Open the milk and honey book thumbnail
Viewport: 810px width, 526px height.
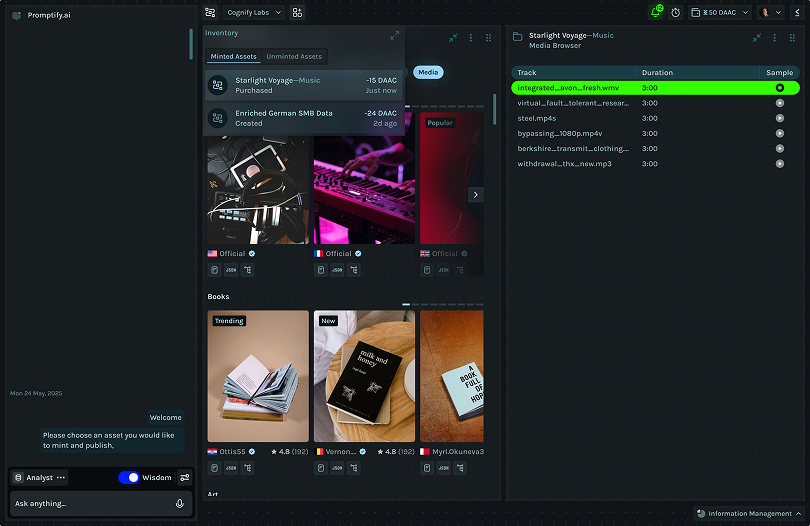[x=364, y=376]
